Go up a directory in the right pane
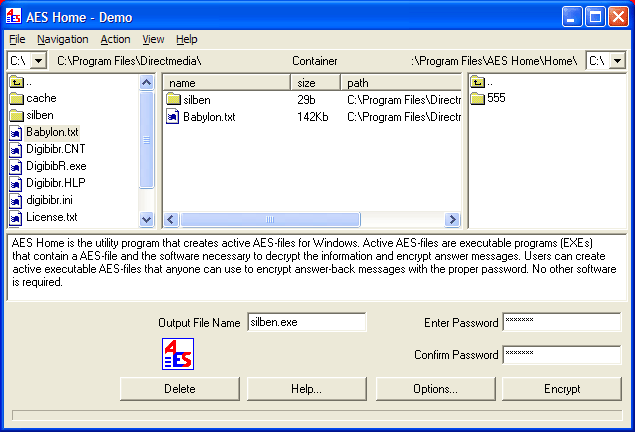 pyautogui.click(x=478, y=83)
